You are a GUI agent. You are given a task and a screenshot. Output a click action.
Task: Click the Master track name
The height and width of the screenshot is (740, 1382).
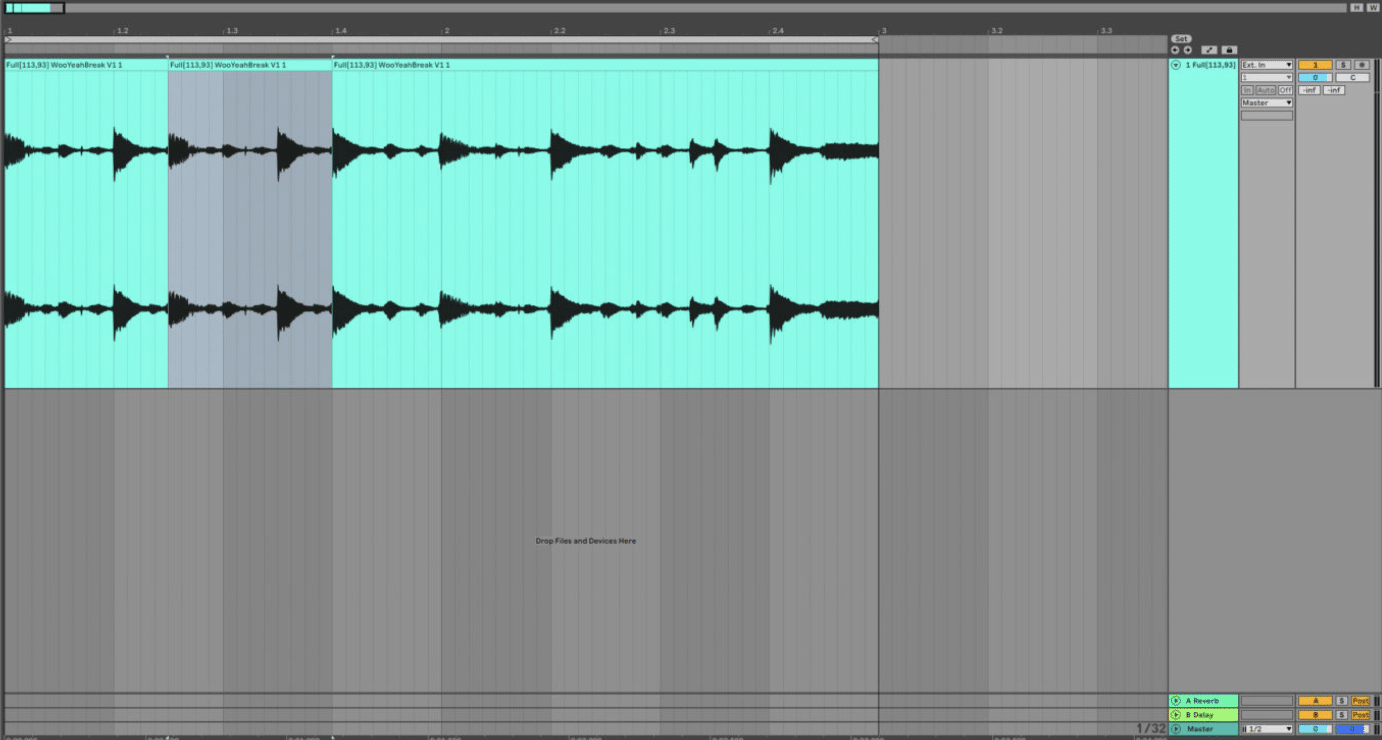pyautogui.click(x=1200, y=729)
